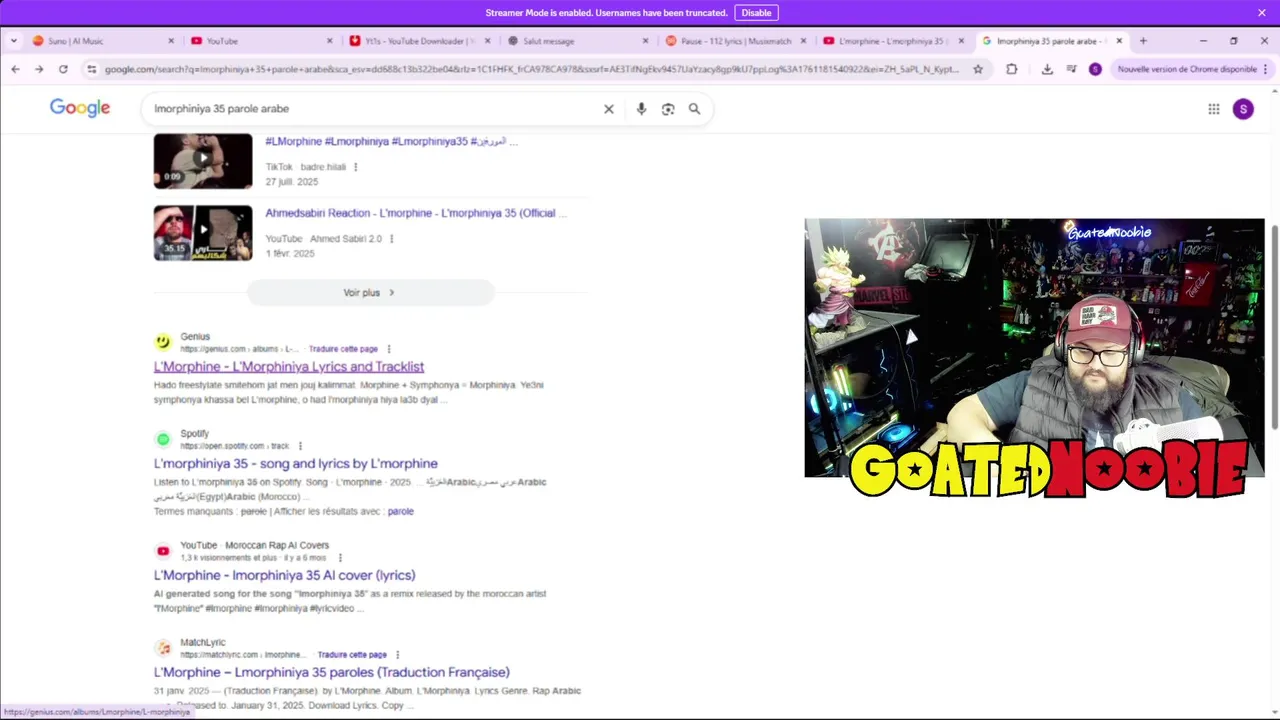Play Ahmedsabiri Reaction video thumbnail

coord(203,233)
